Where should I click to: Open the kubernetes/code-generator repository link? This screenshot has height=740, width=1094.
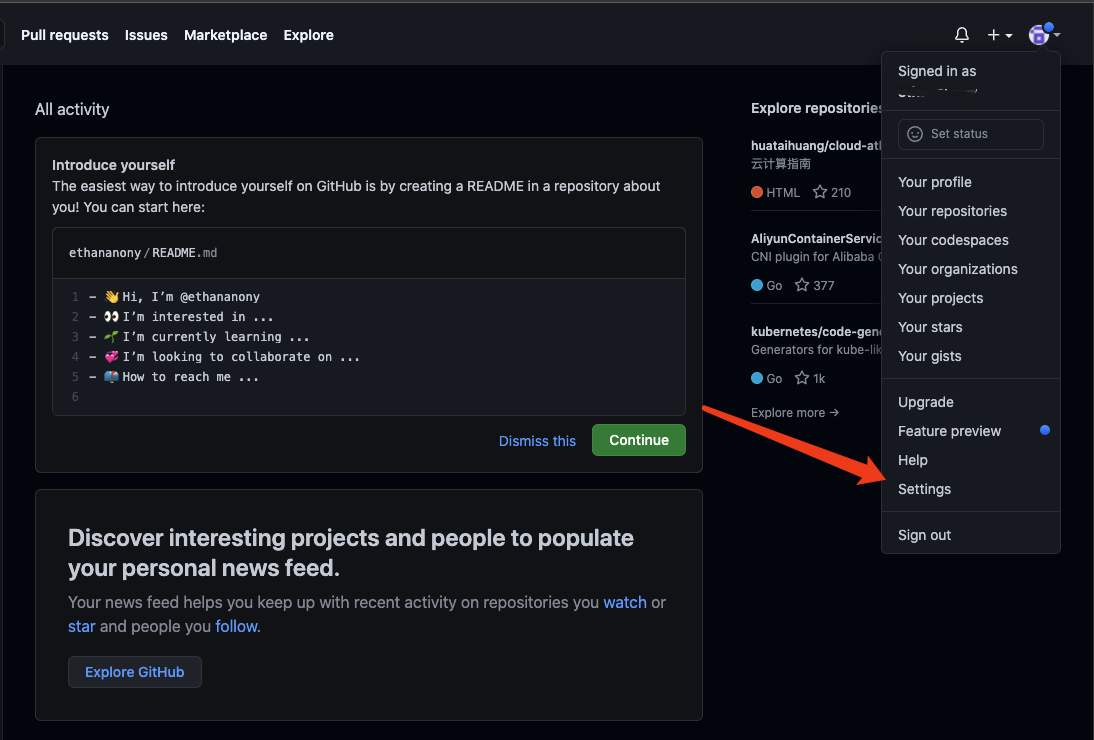tap(815, 331)
